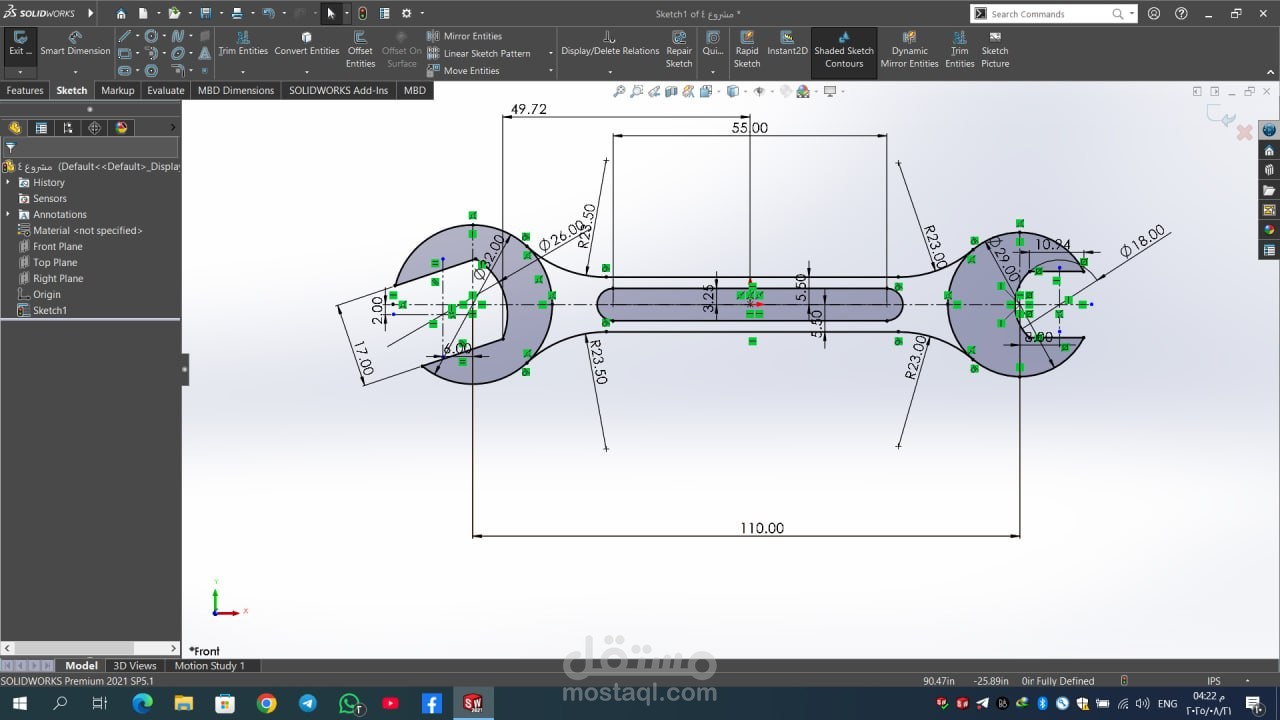
Task: Open the Linear Sketch Pattern dropdown arrow
Action: (x=550, y=54)
